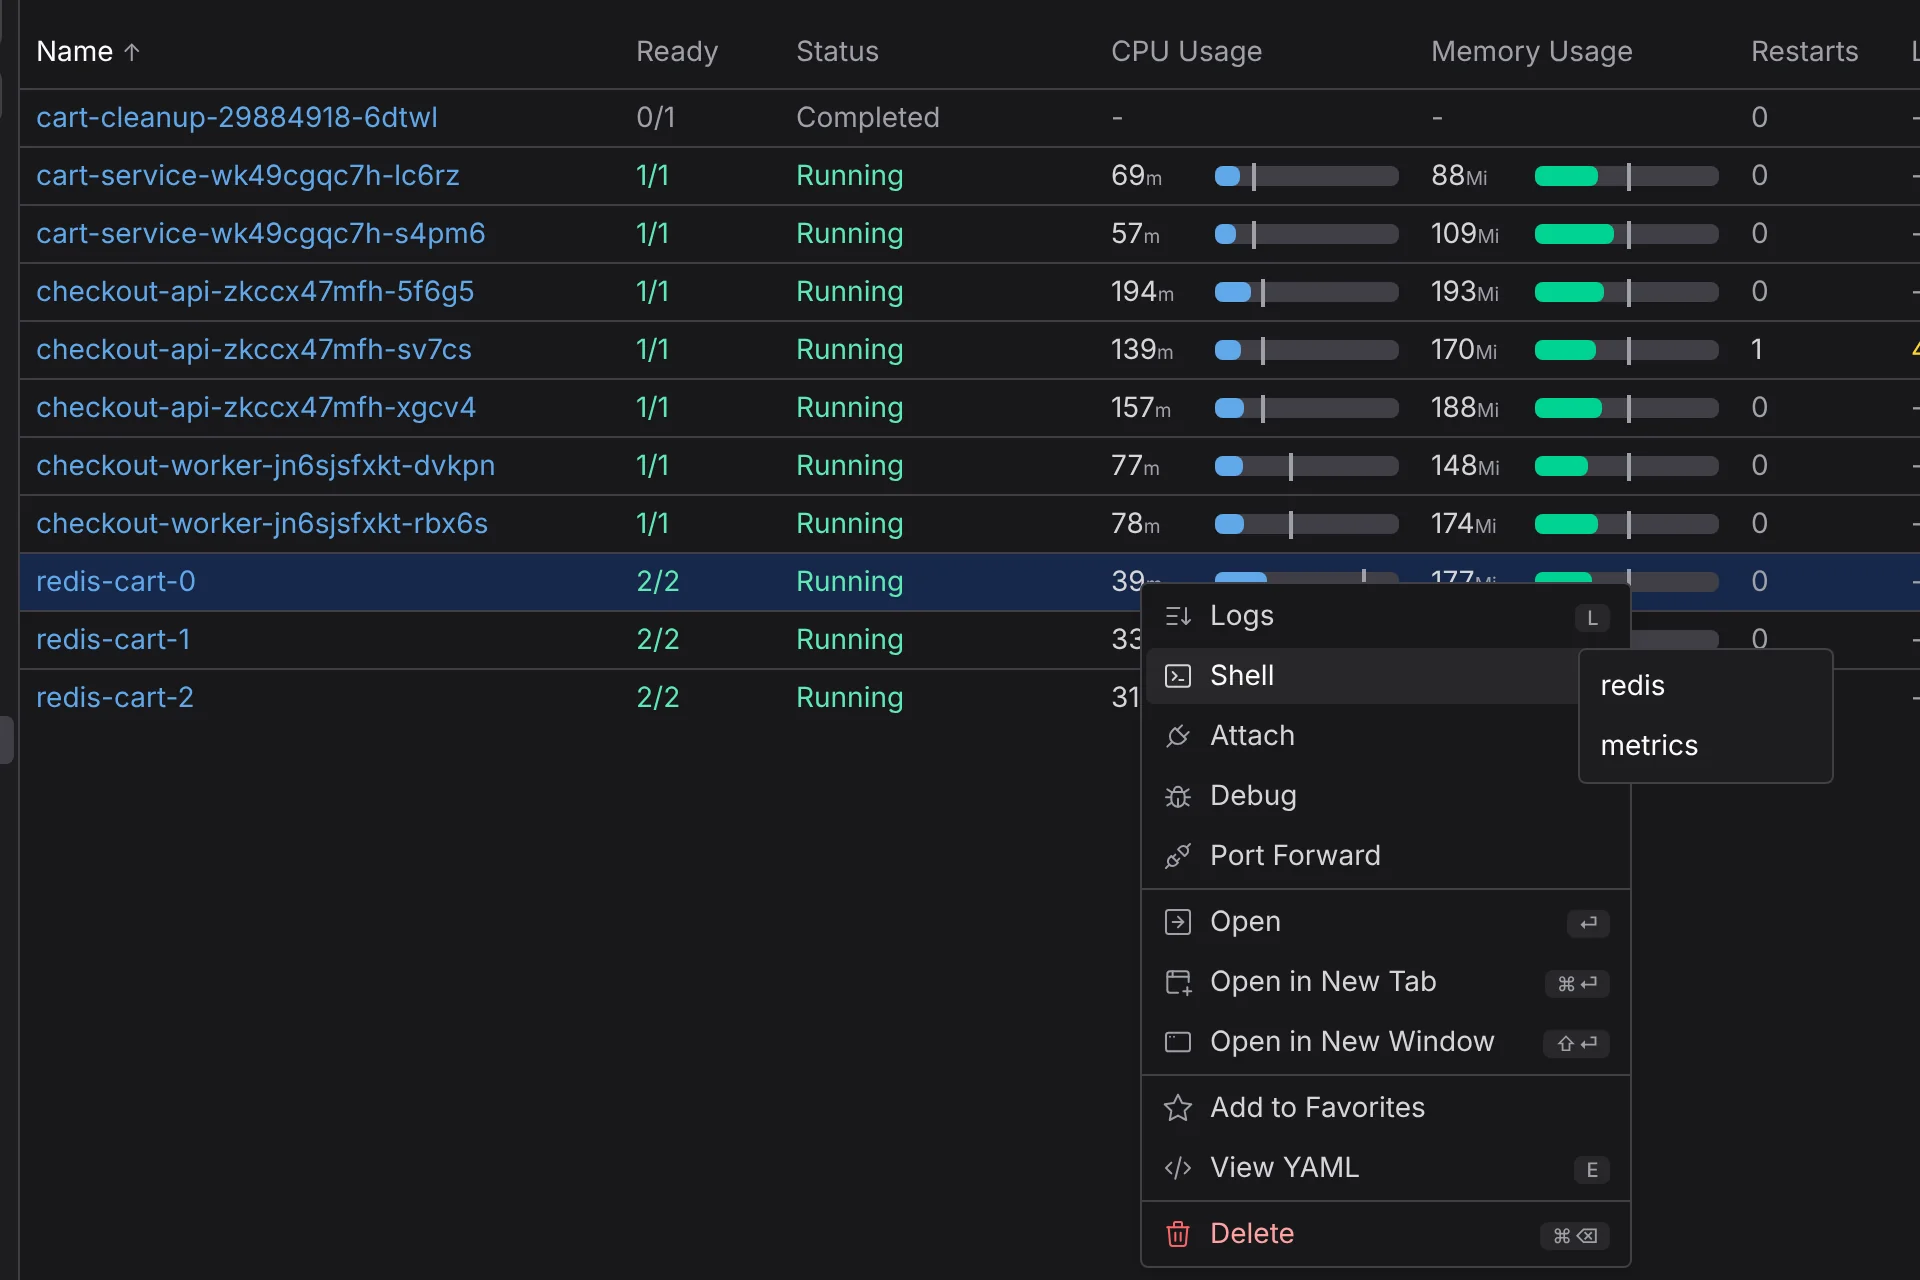The width and height of the screenshot is (1920, 1280).
Task: Click the 78m CPU value
Action: pos(1135,524)
